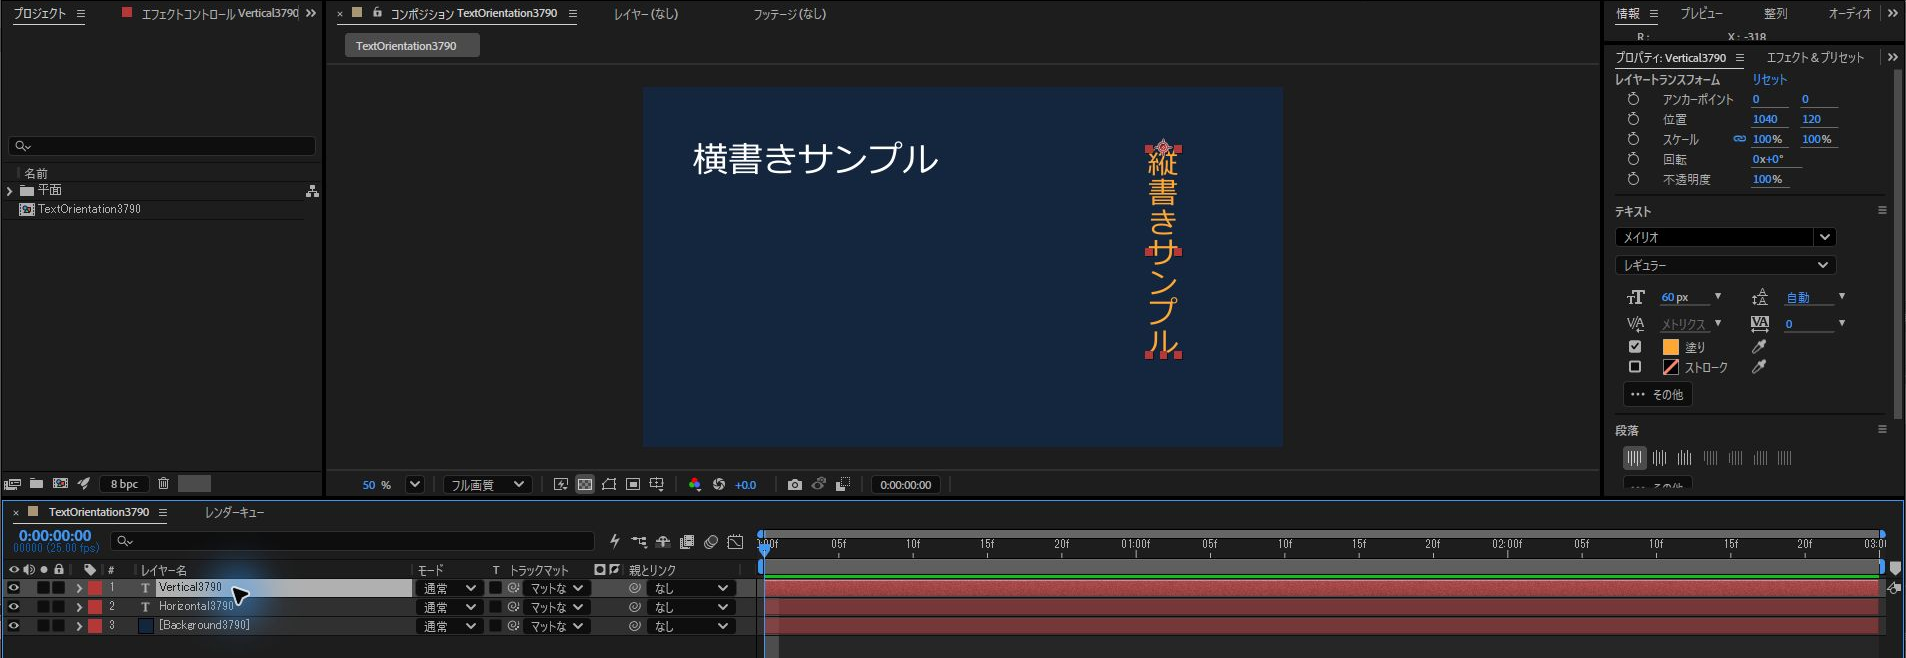
Task: Enable frame blending for the composition
Action: tap(687, 542)
